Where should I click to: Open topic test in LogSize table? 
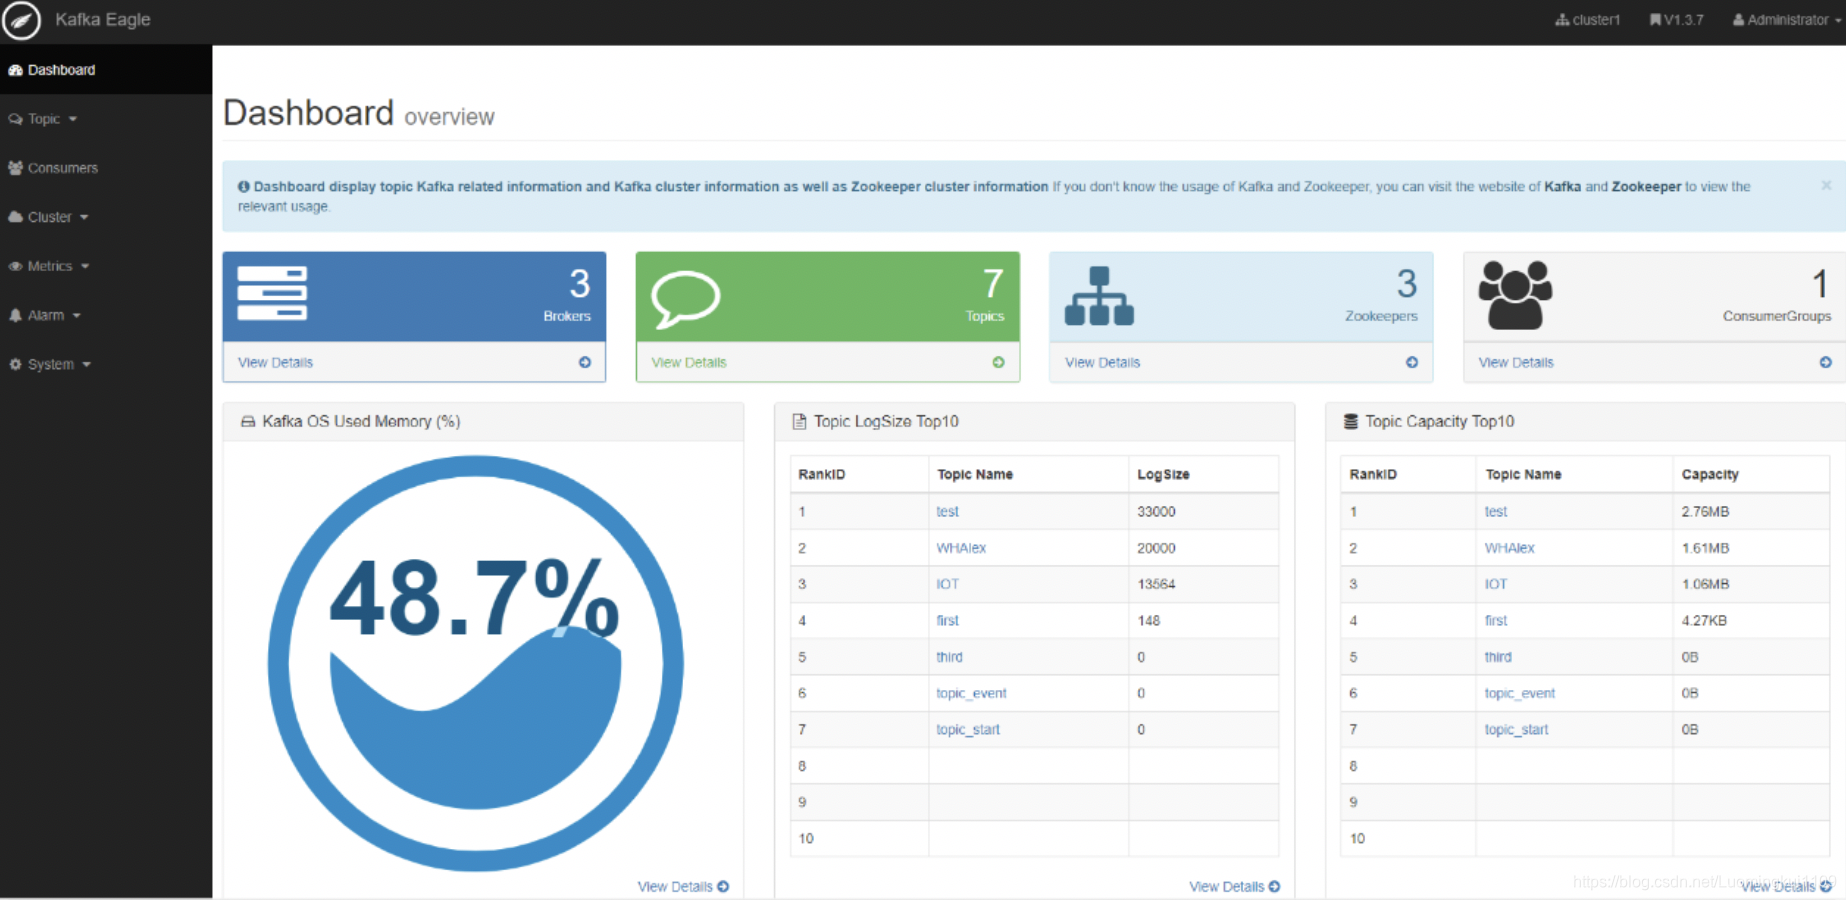(947, 512)
